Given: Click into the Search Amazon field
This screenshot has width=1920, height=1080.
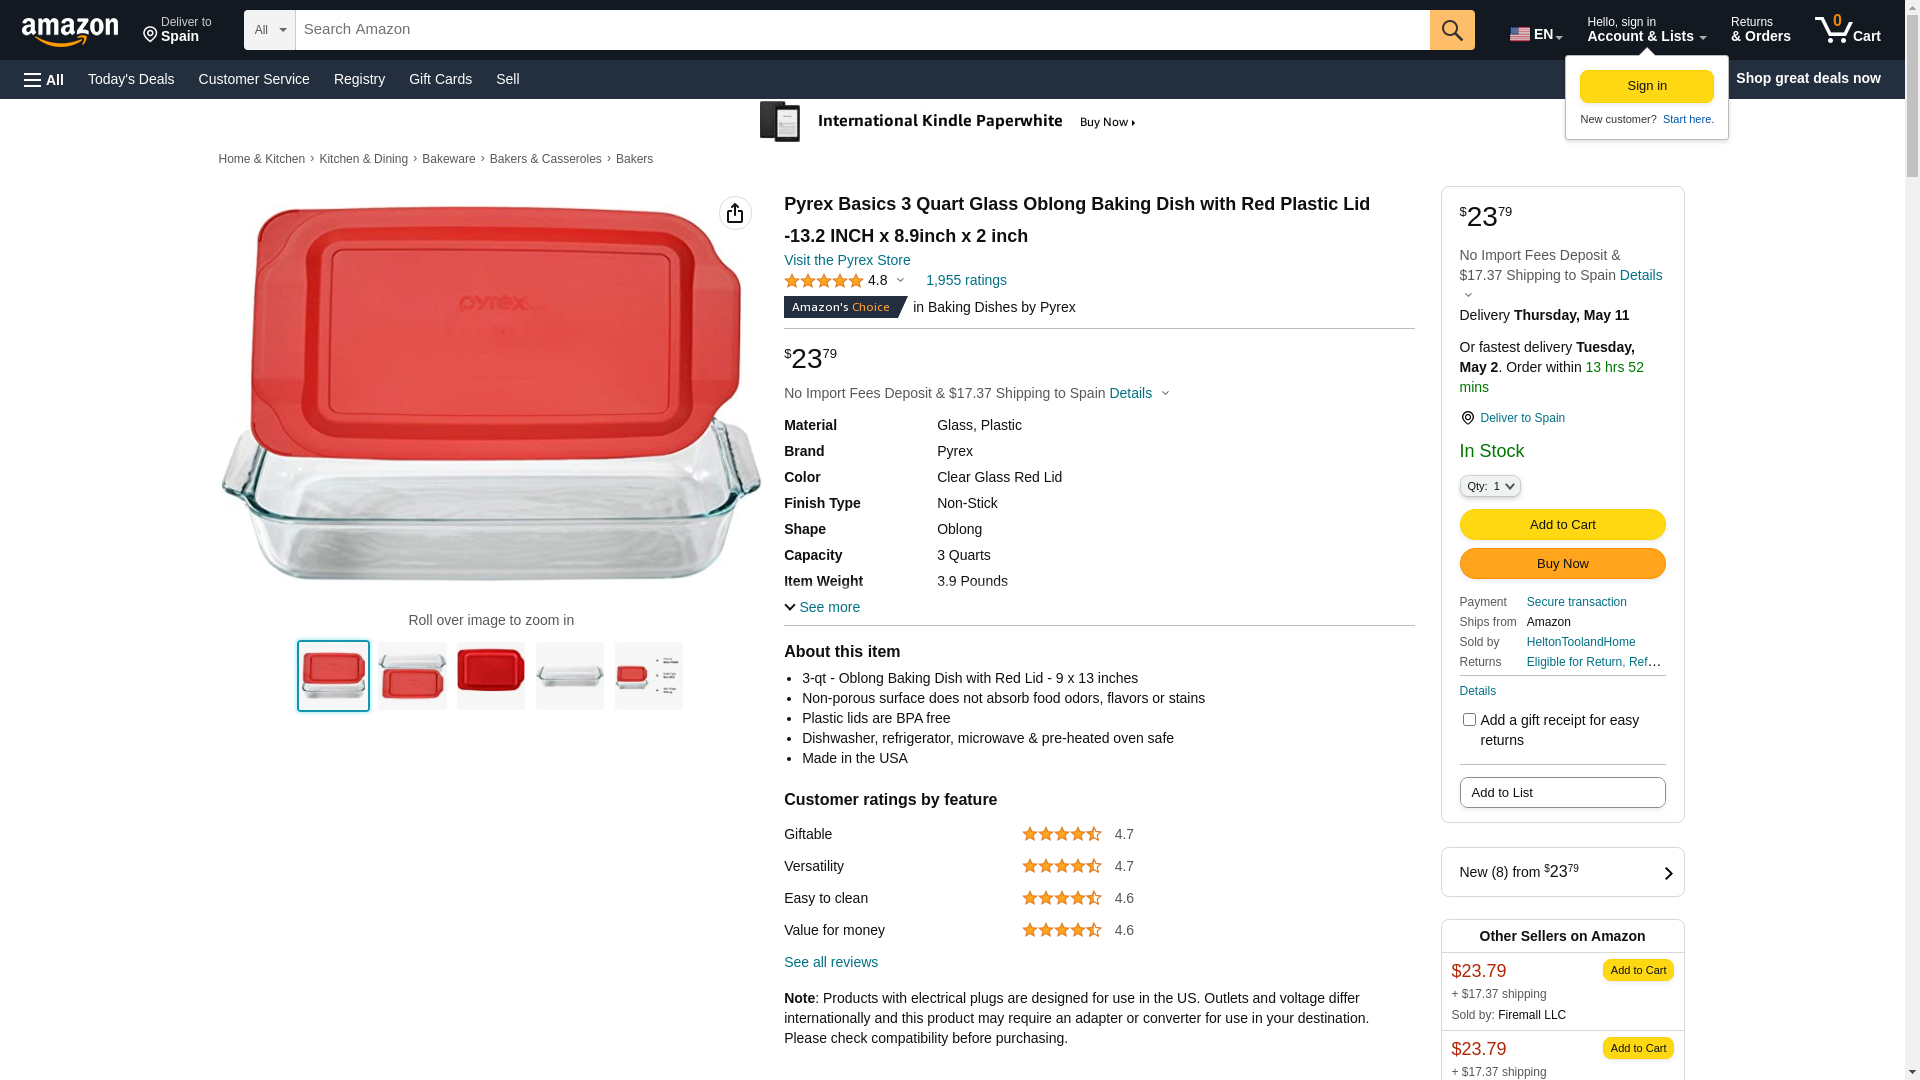Looking at the screenshot, I should tap(862, 30).
